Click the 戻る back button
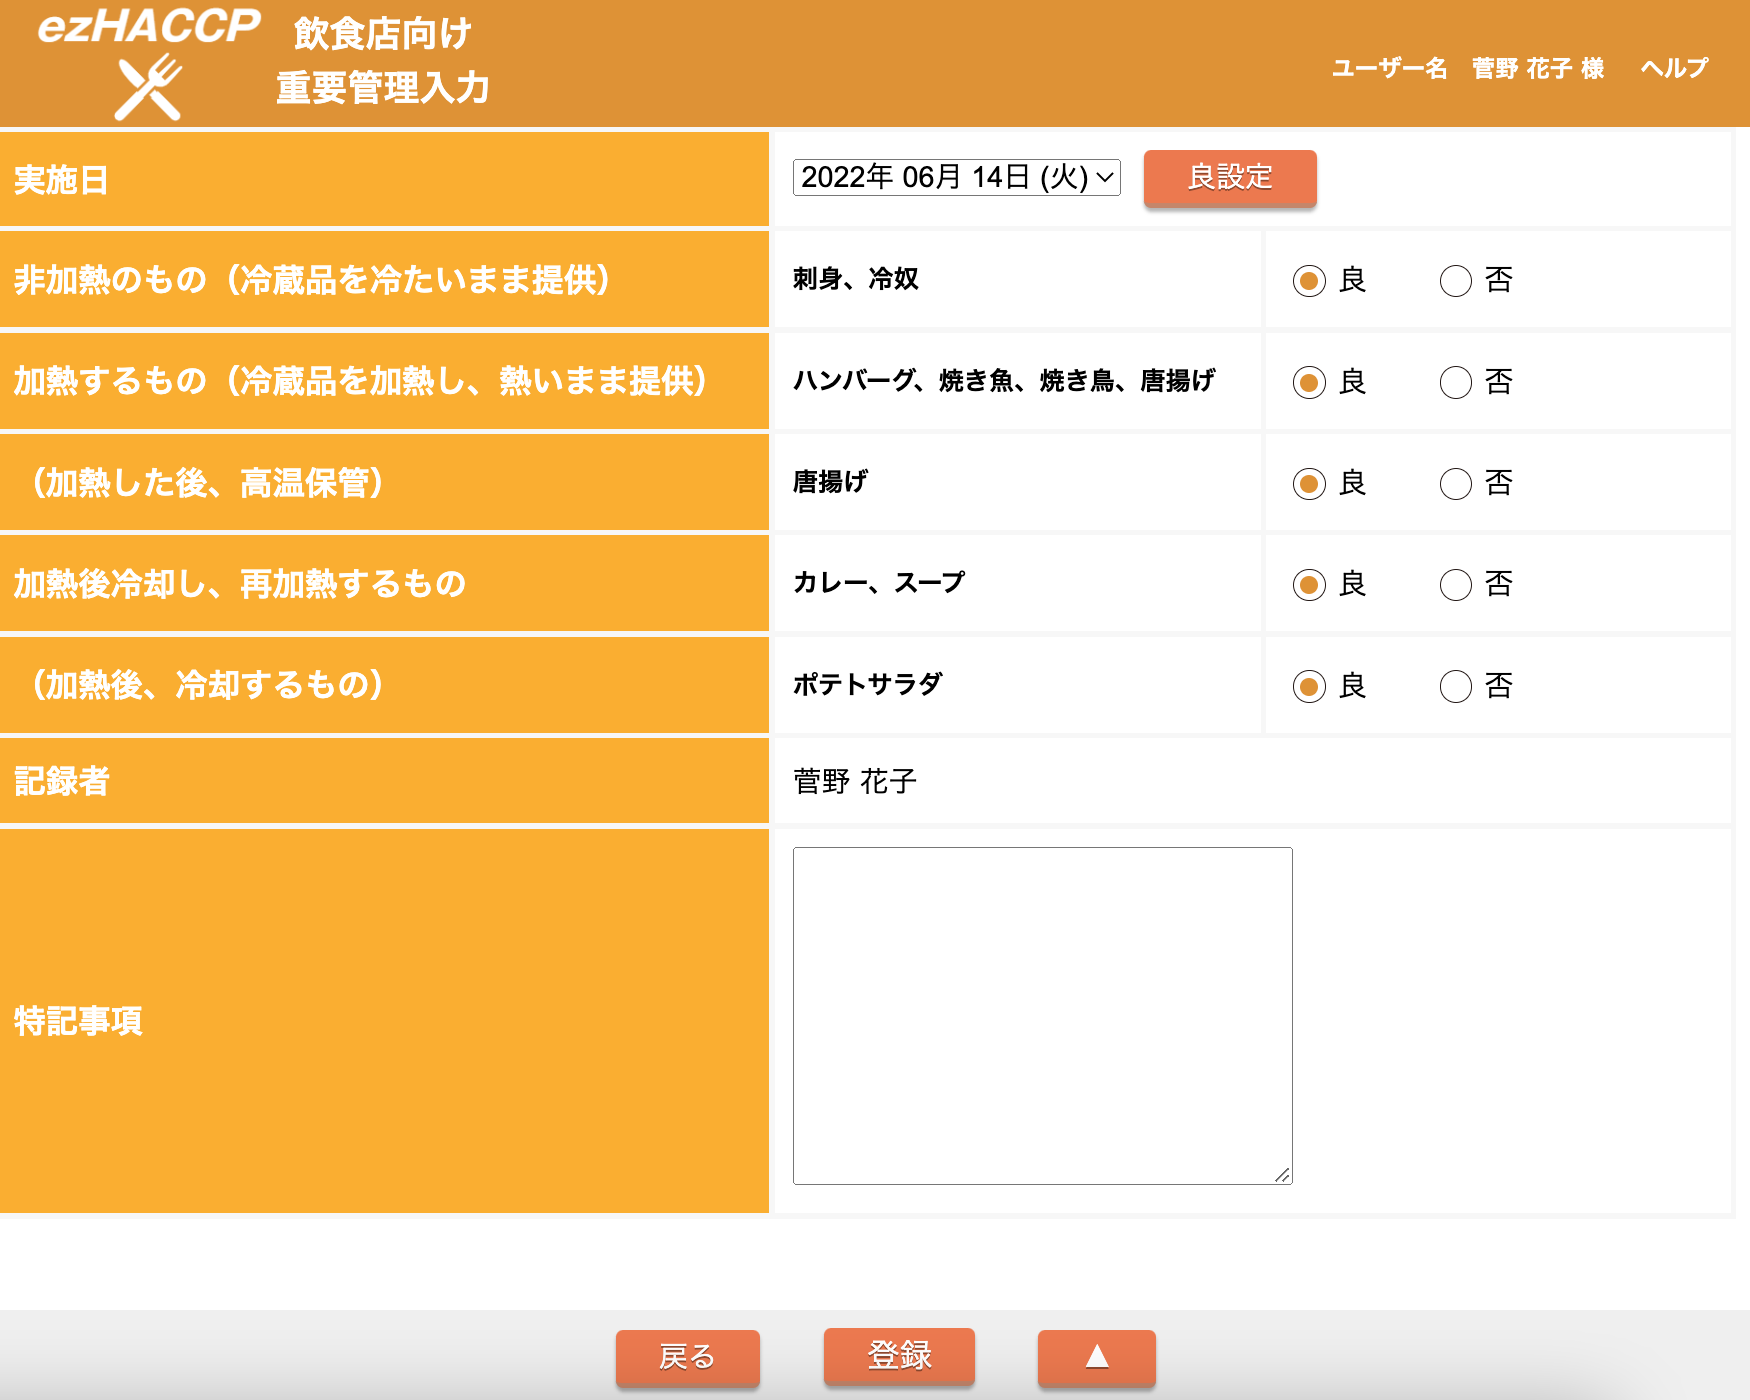 (x=687, y=1357)
